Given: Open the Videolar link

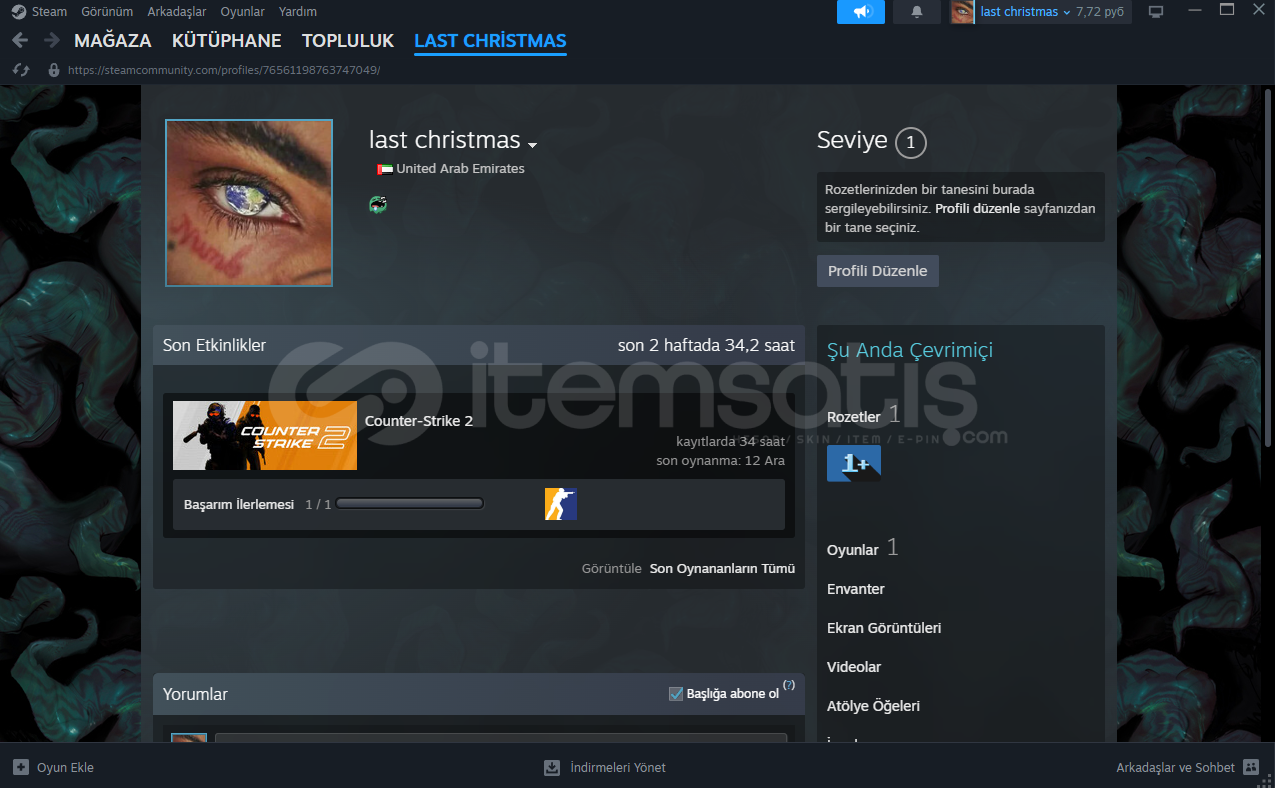Looking at the screenshot, I should [854, 667].
